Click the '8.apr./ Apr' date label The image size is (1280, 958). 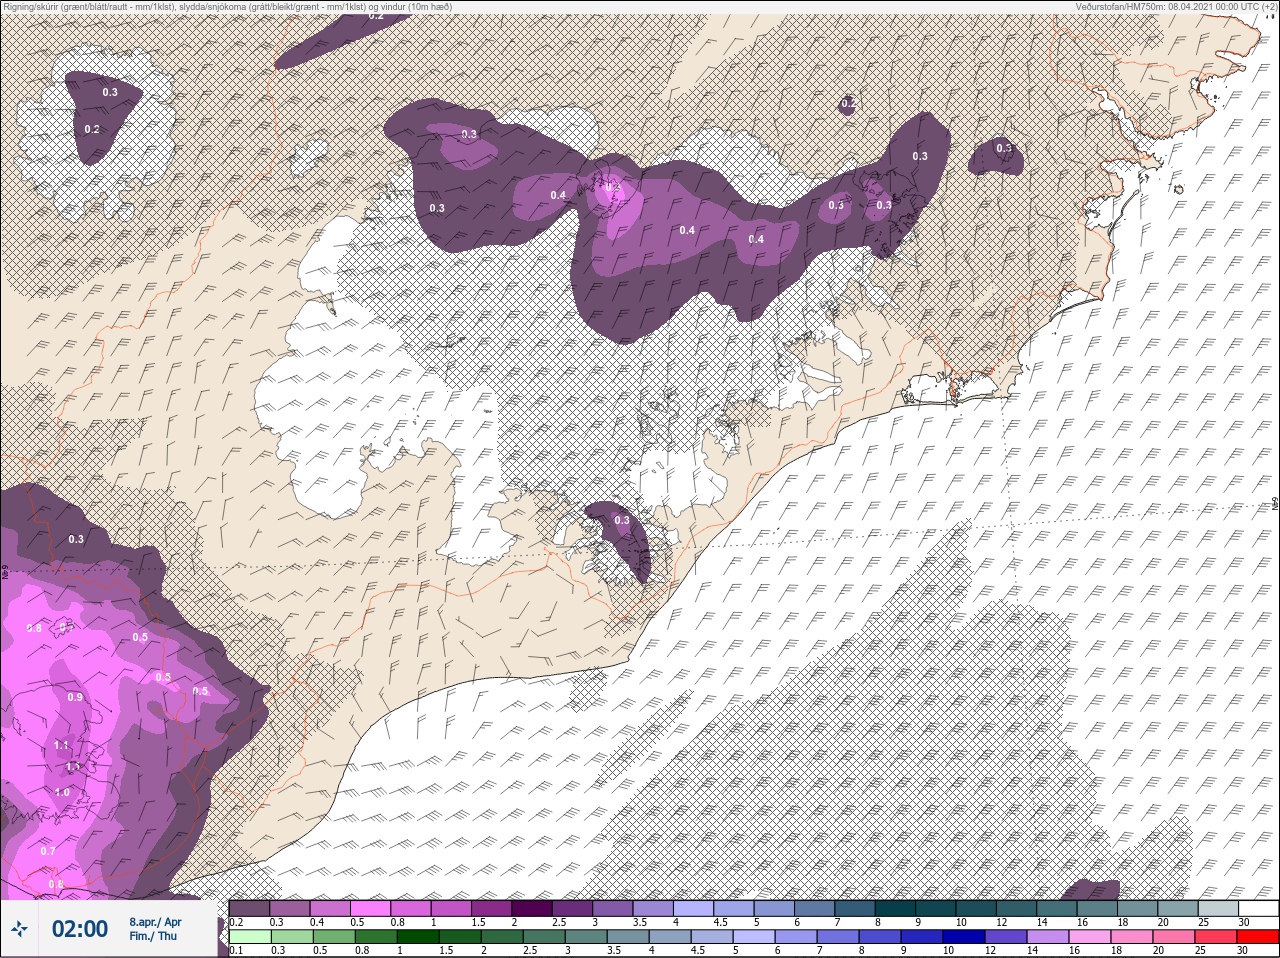coord(155,922)
